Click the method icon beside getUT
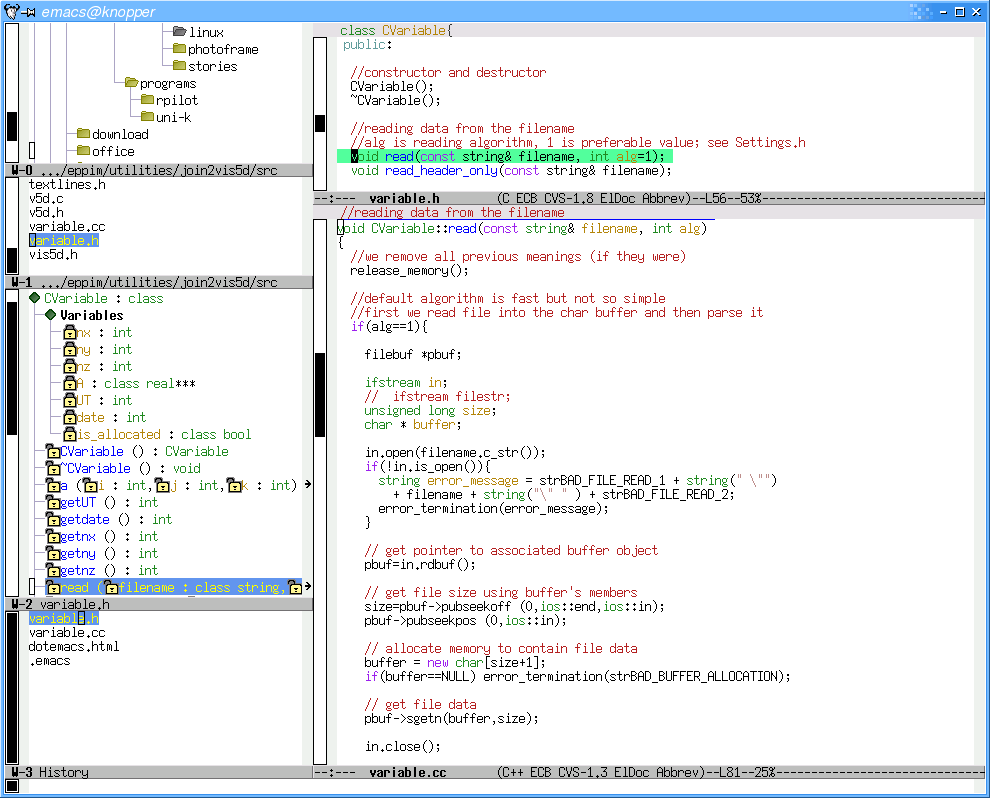 click(53, 503)
